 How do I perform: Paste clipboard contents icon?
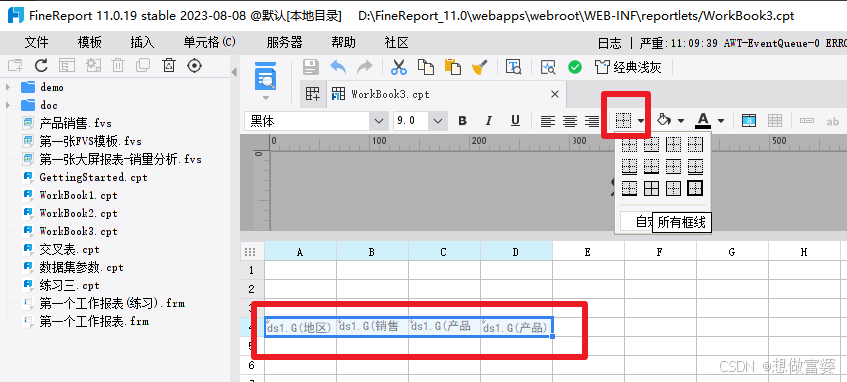tap(453, 67)
